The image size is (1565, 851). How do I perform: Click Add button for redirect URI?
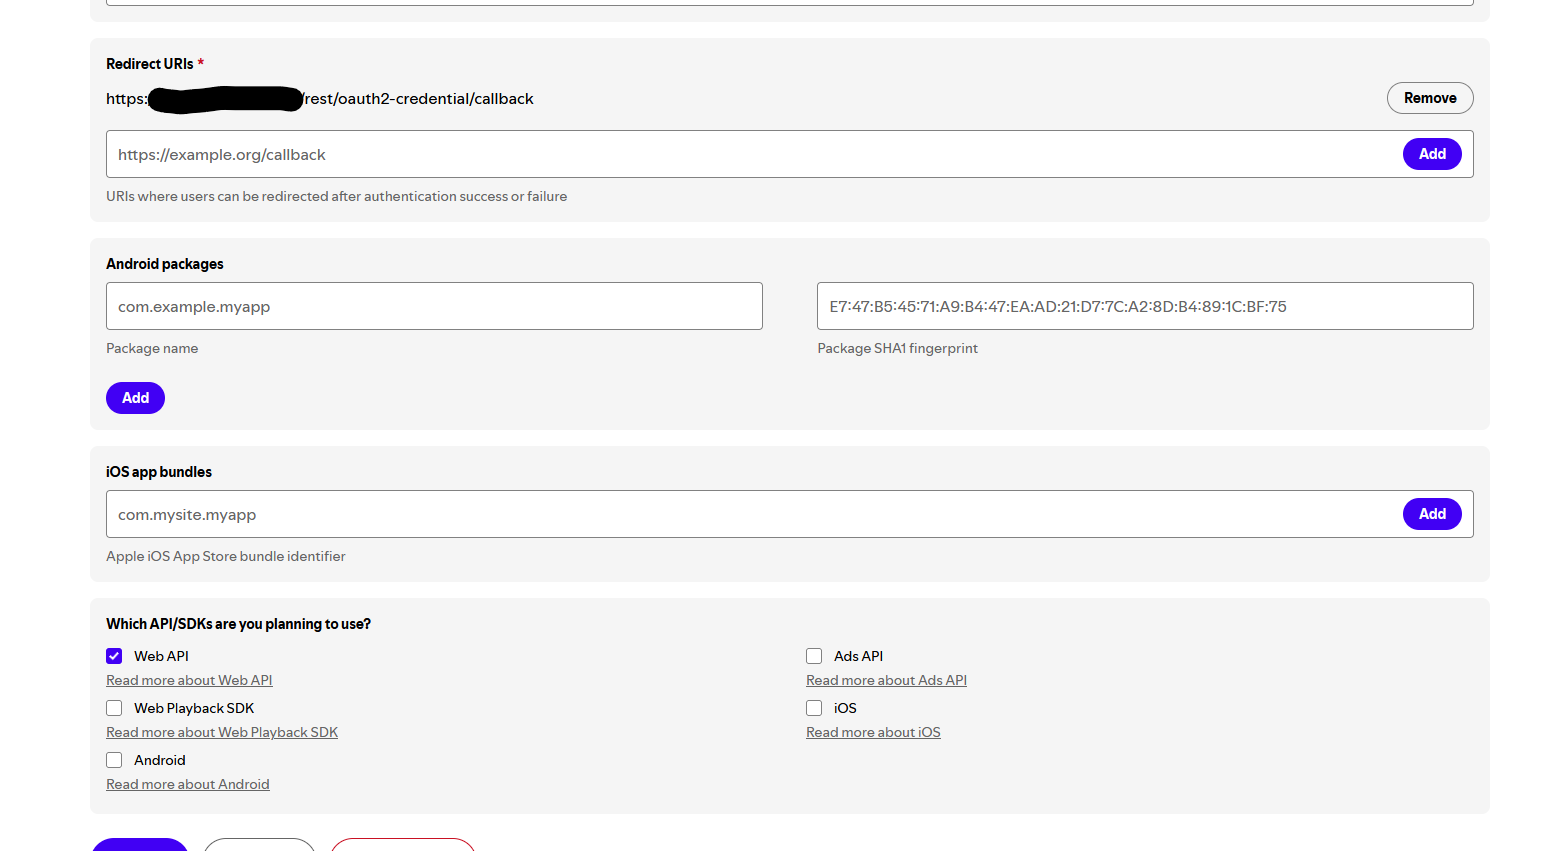tap(1431, 154)
